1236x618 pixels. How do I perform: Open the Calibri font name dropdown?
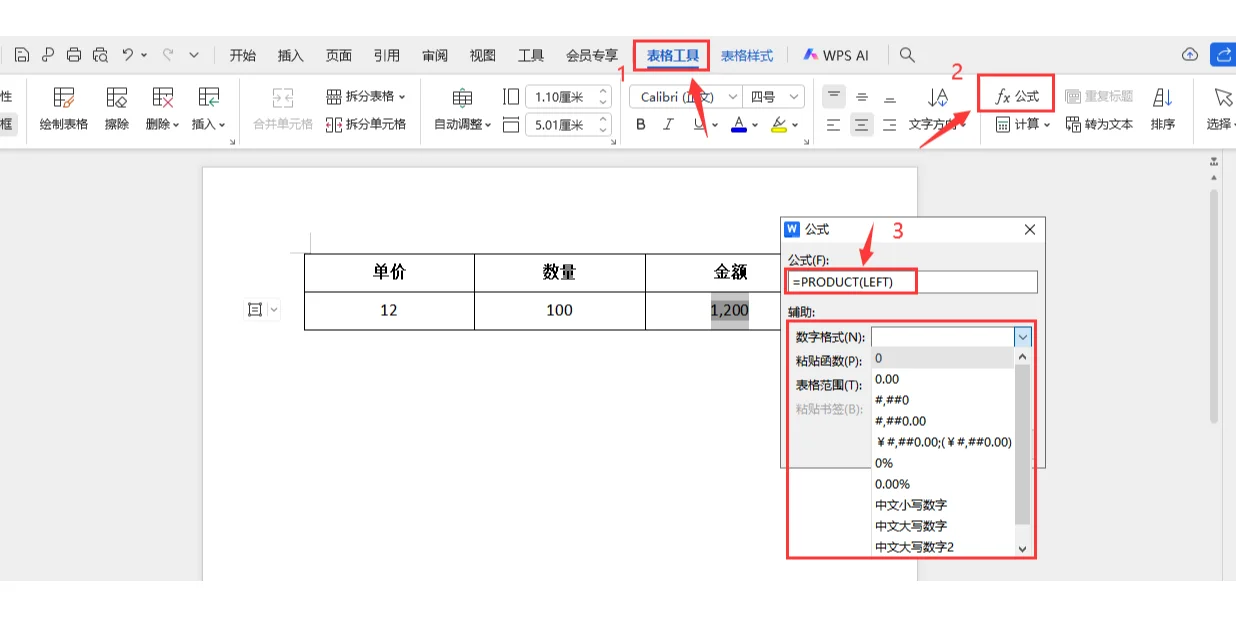(x=733, y=97)
